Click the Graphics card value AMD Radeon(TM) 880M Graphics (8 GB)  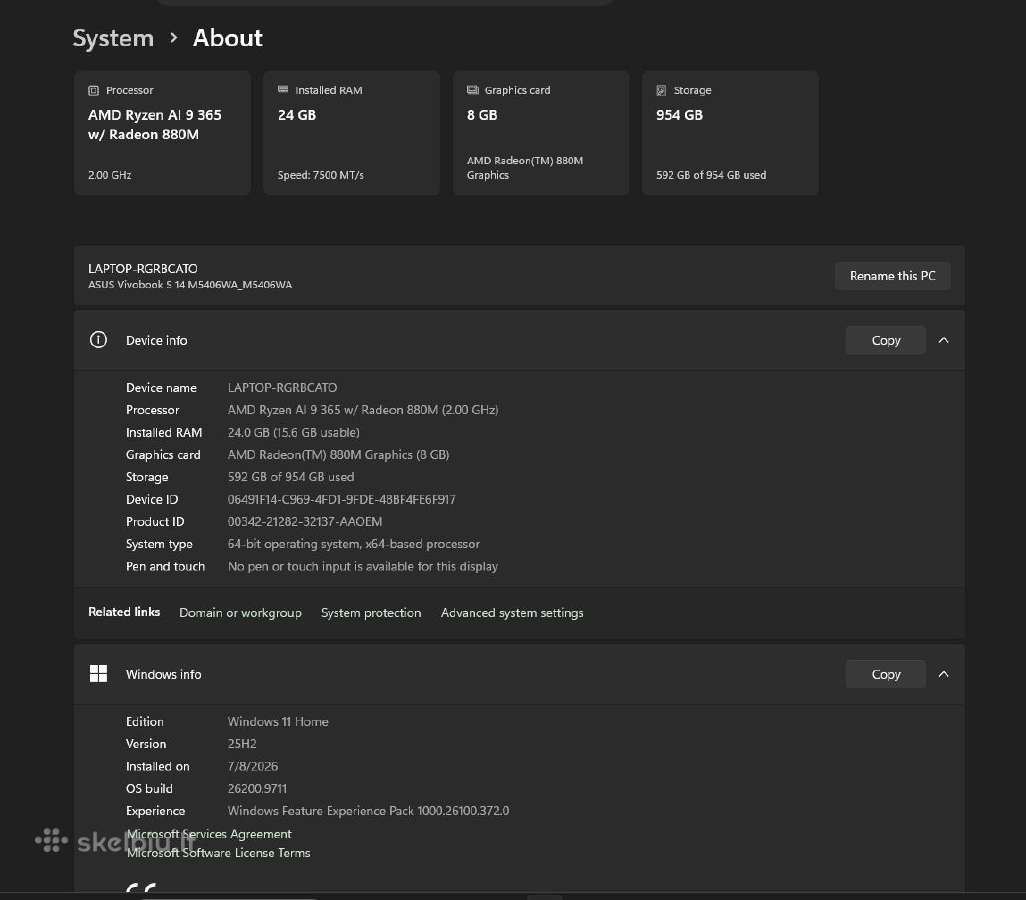[338, 455]
